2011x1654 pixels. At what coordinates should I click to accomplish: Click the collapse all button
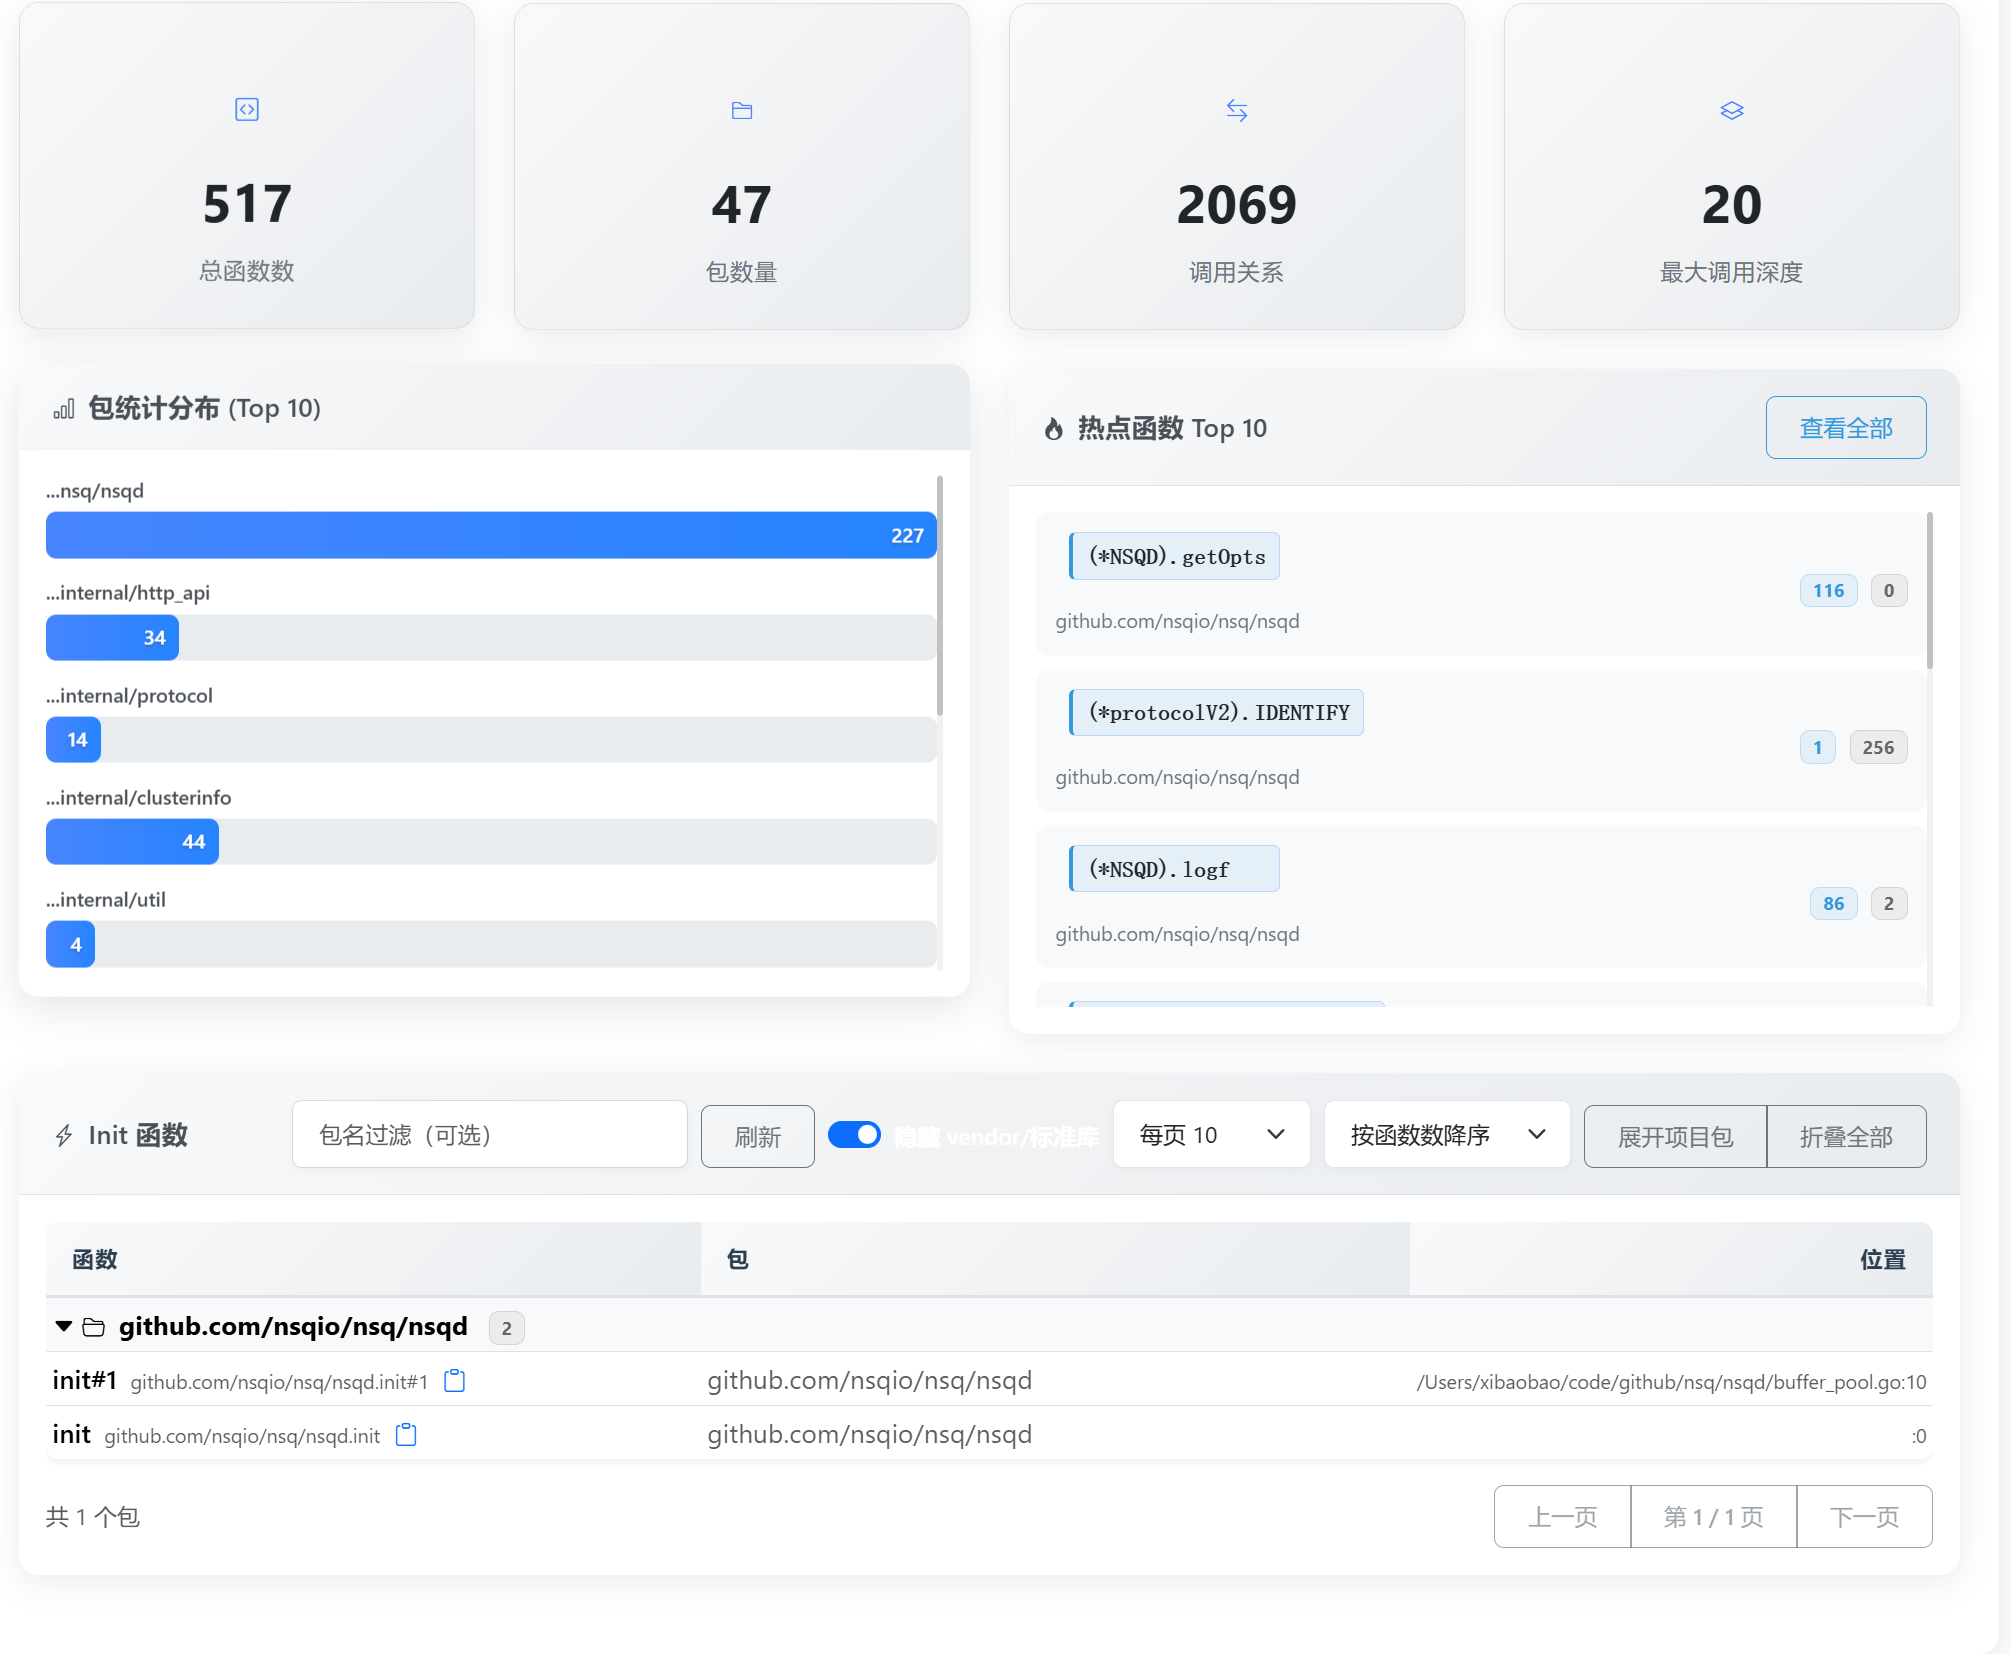pyautogui.click(x=1846, y=1136)
